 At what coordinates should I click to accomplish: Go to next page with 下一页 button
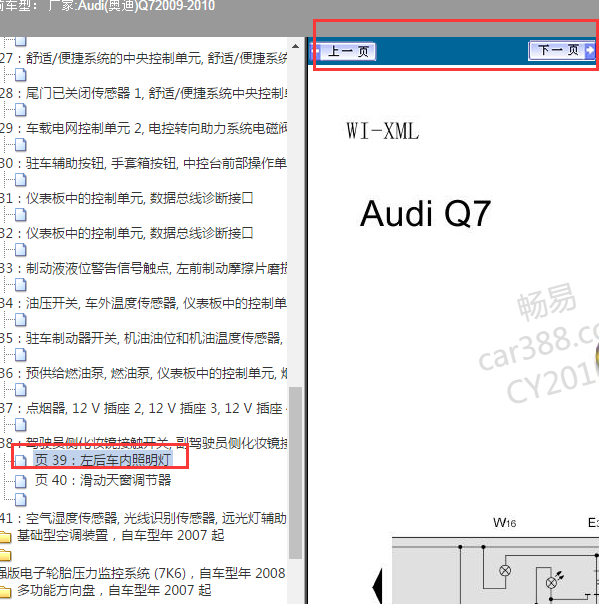point(562,50)
